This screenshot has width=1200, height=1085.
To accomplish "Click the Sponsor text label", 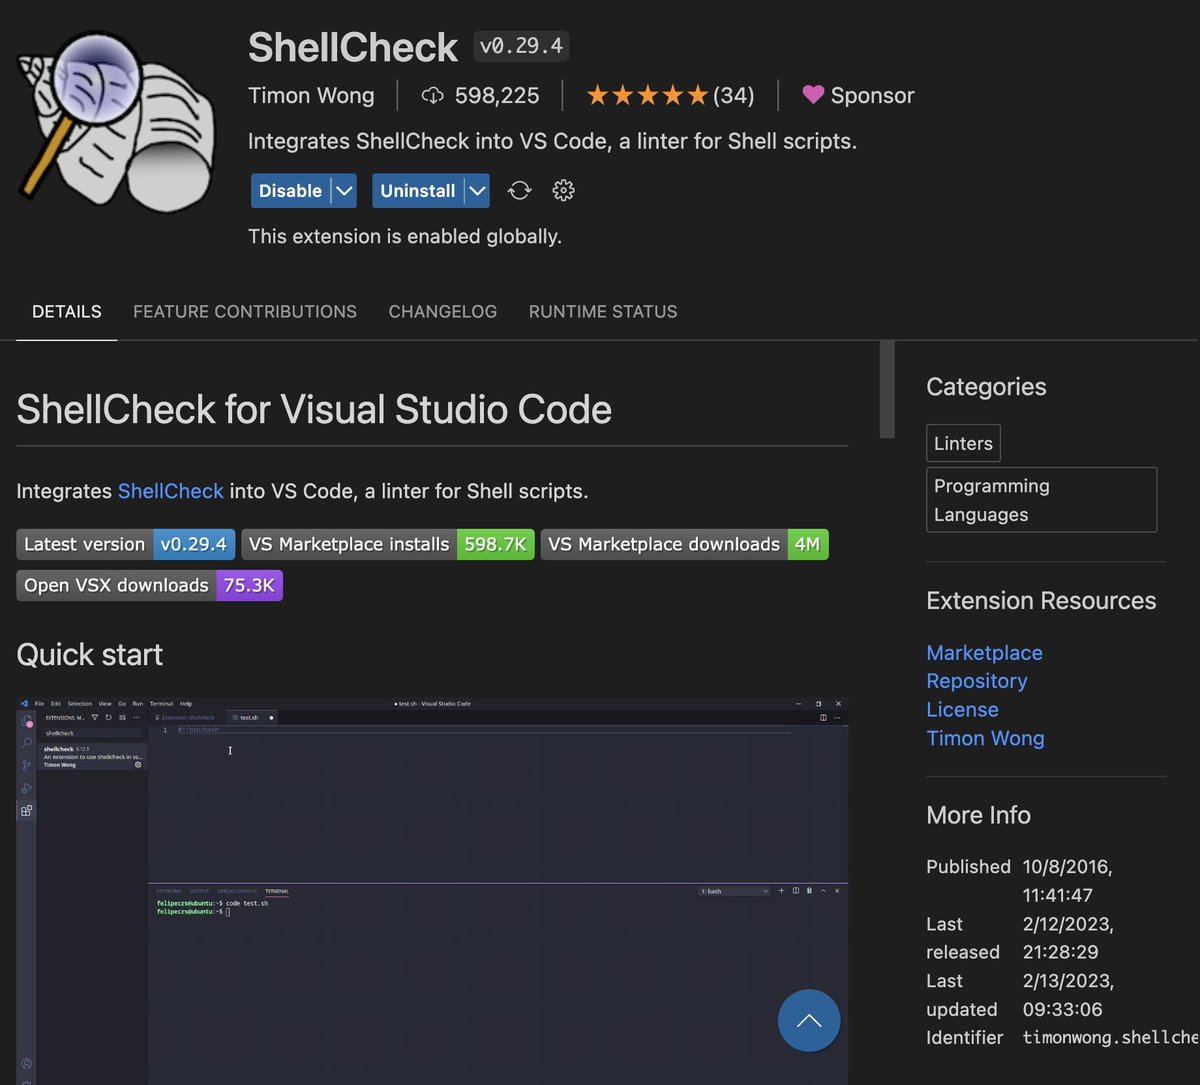I will tap(872, 96).
